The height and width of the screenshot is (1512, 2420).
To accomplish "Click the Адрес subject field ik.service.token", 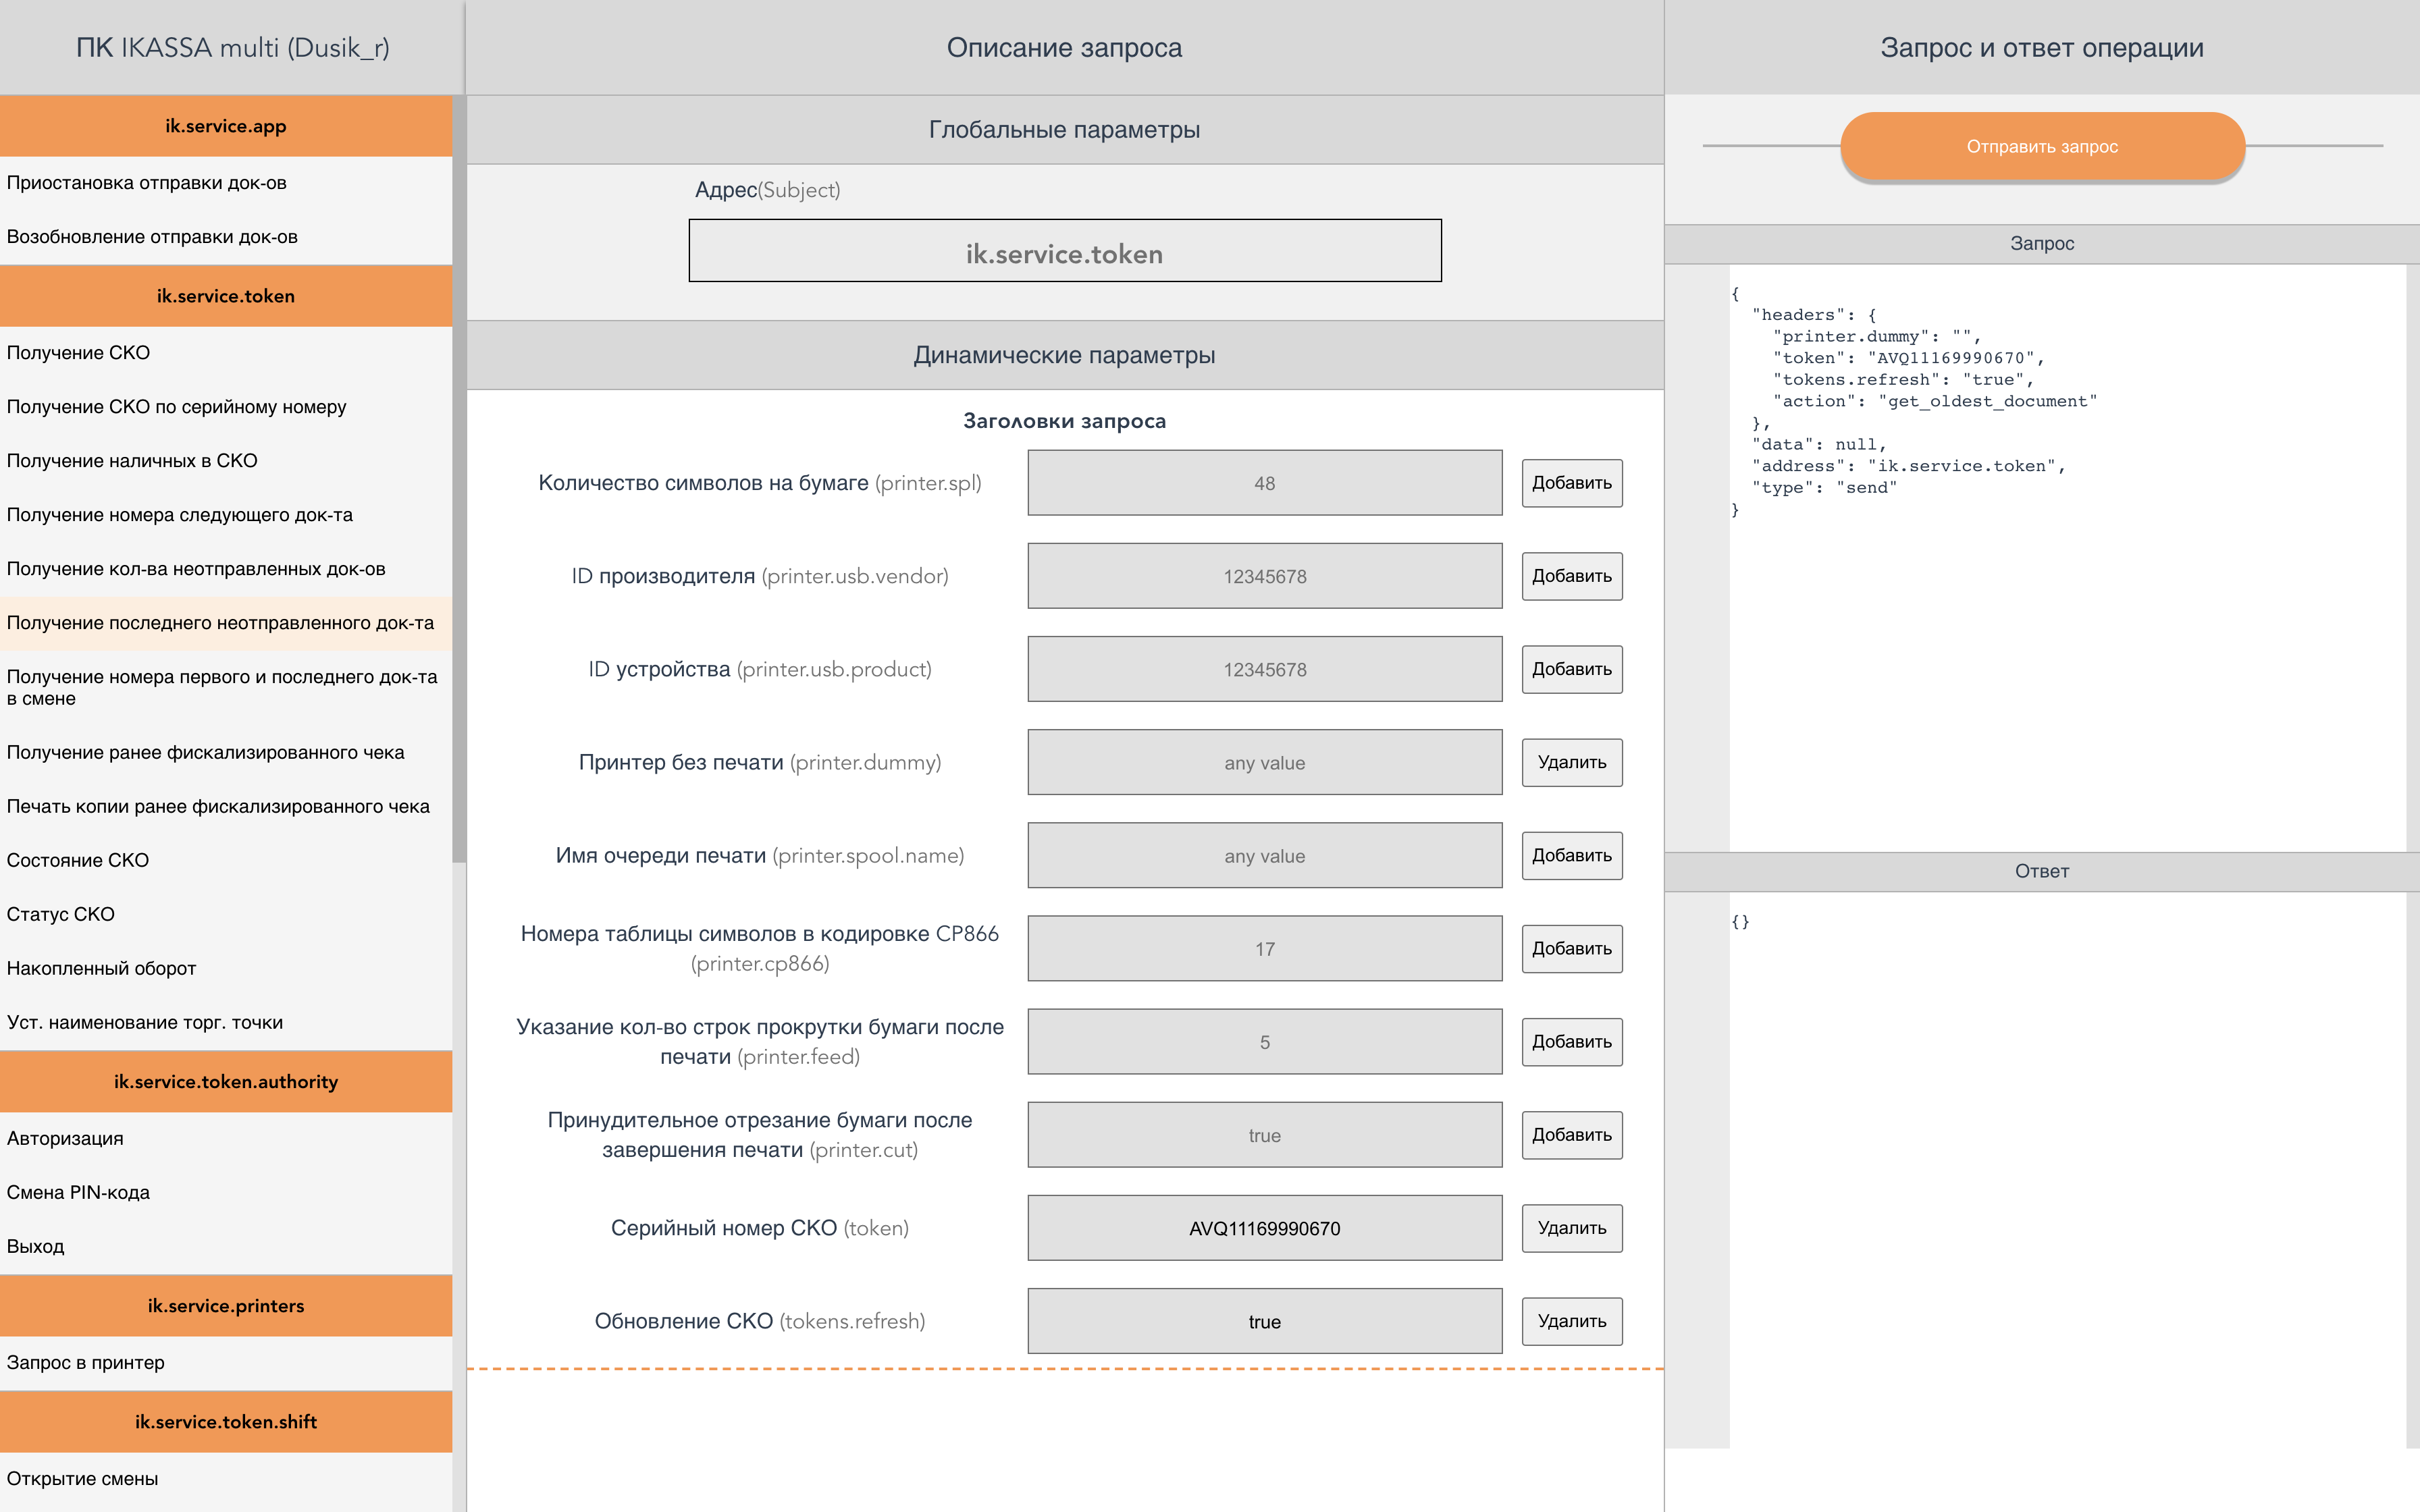I will (1064, 251).
